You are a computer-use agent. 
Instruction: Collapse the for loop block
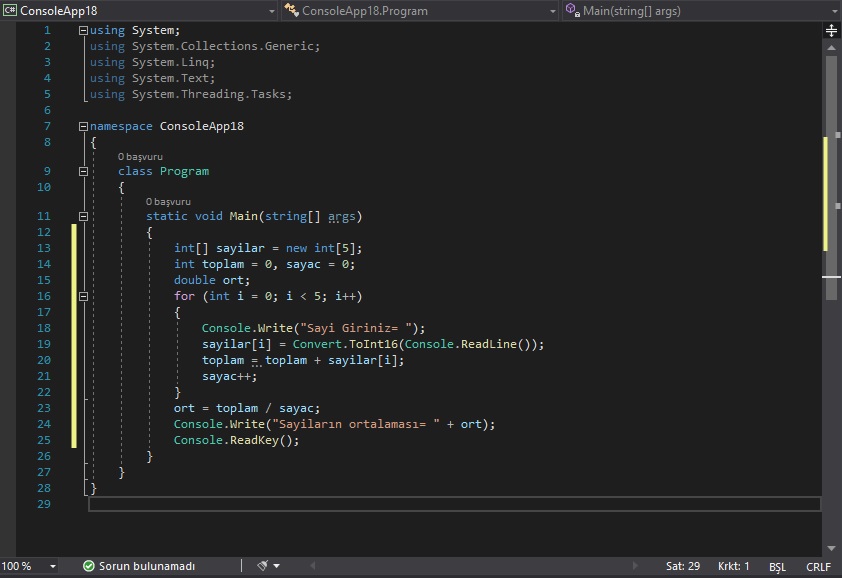(x=83, y=297)
